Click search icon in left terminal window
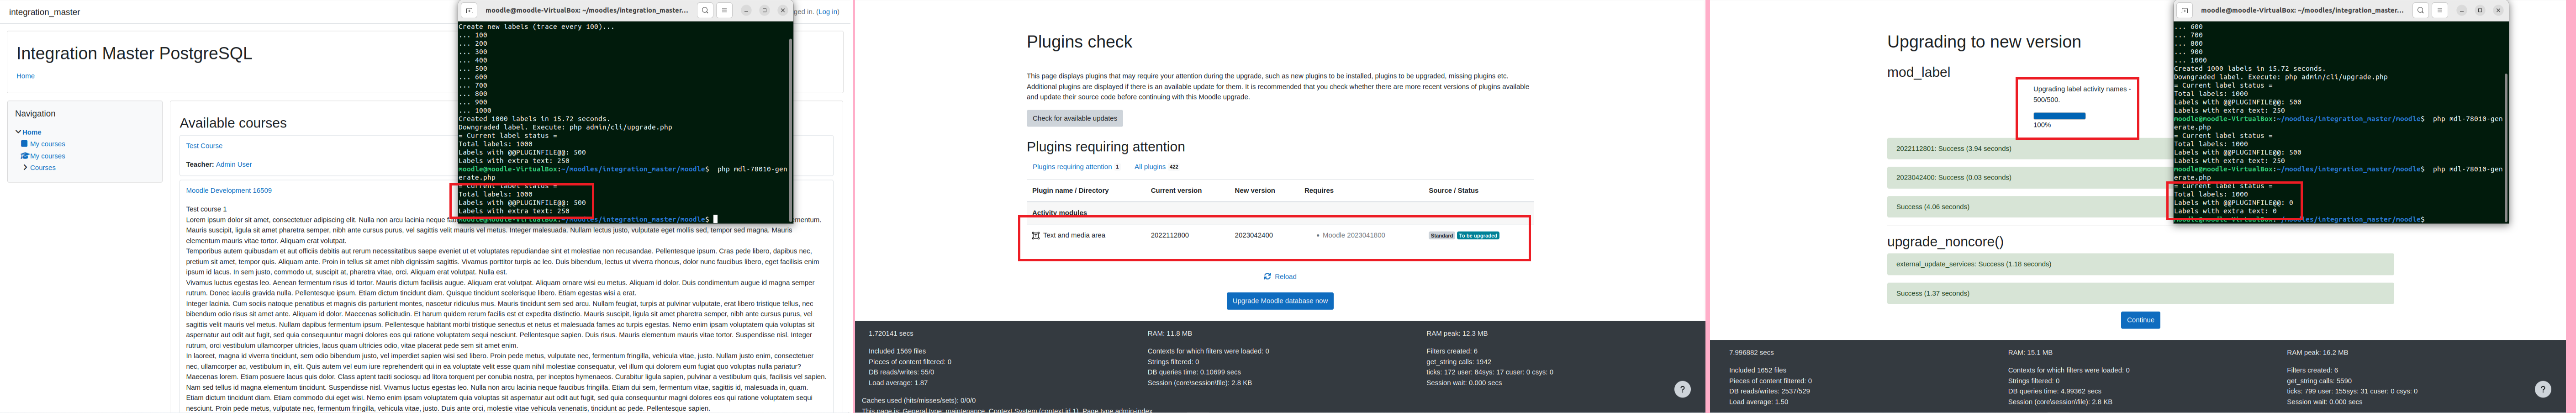This screenshot has width=2576, height=413. [705, 10]
